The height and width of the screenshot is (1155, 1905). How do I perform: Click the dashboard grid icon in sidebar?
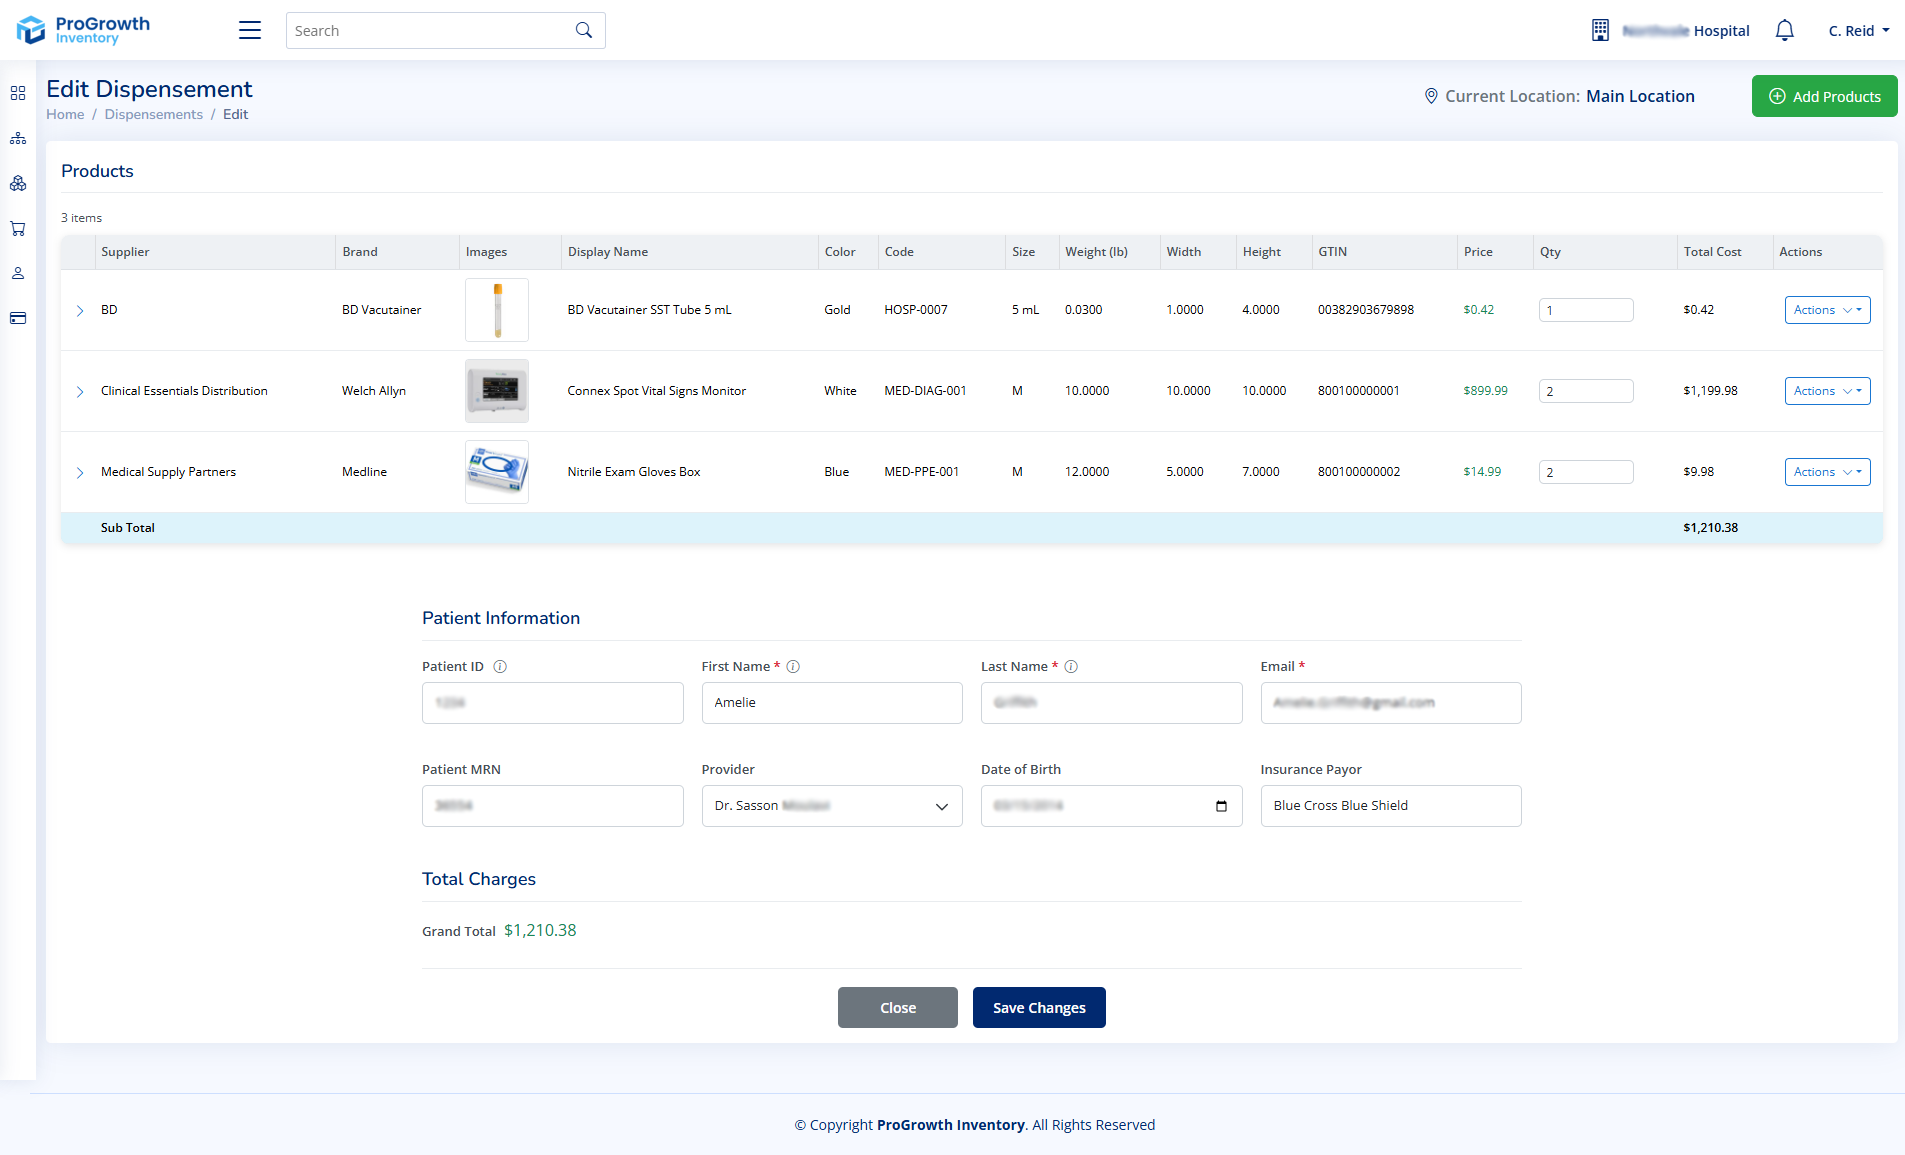click(x=18, y=93)
